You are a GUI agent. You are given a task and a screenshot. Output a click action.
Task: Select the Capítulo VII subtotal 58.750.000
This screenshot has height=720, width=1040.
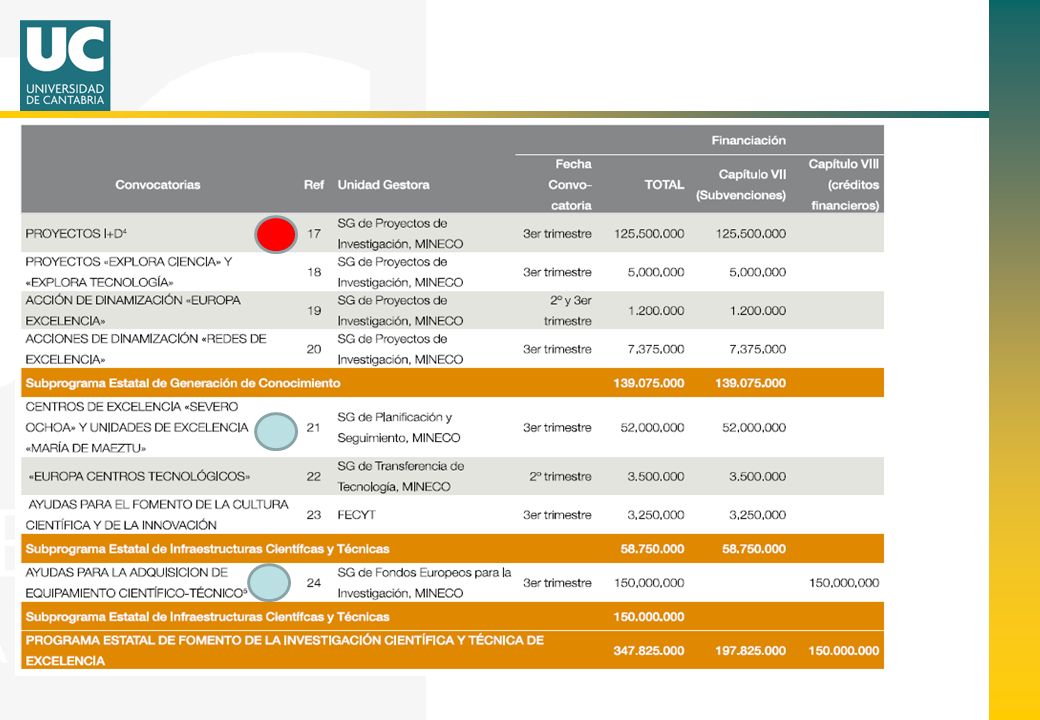(x=754, y=549)
